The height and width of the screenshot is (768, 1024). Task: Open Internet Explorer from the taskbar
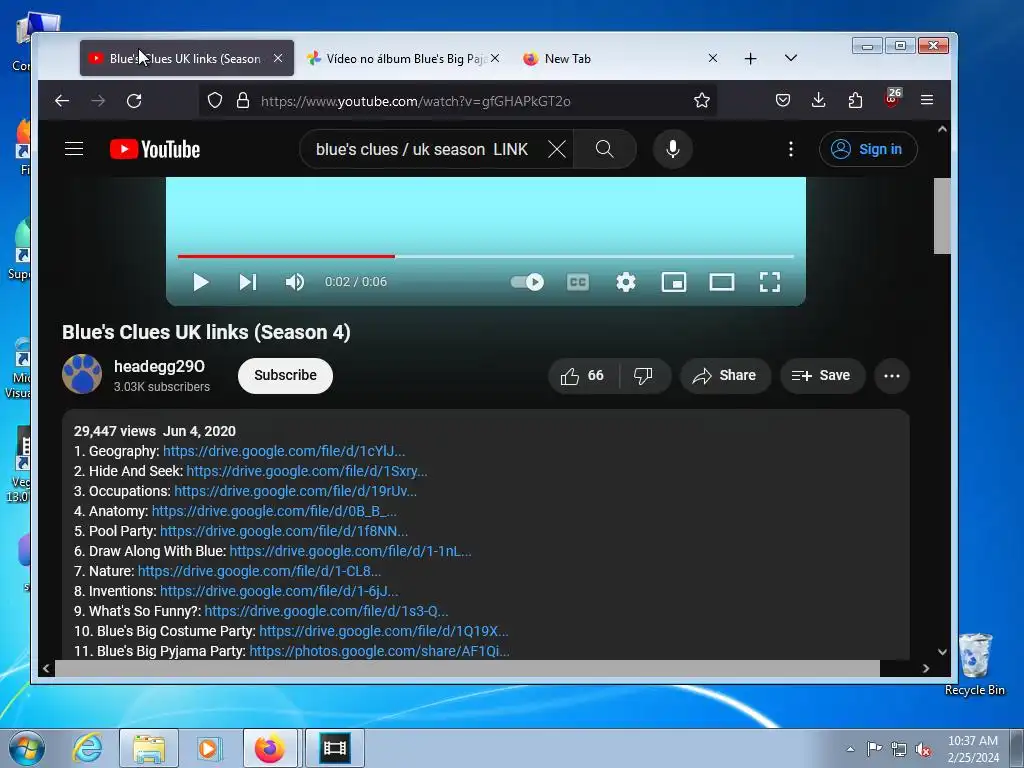[x=88, y=748]
